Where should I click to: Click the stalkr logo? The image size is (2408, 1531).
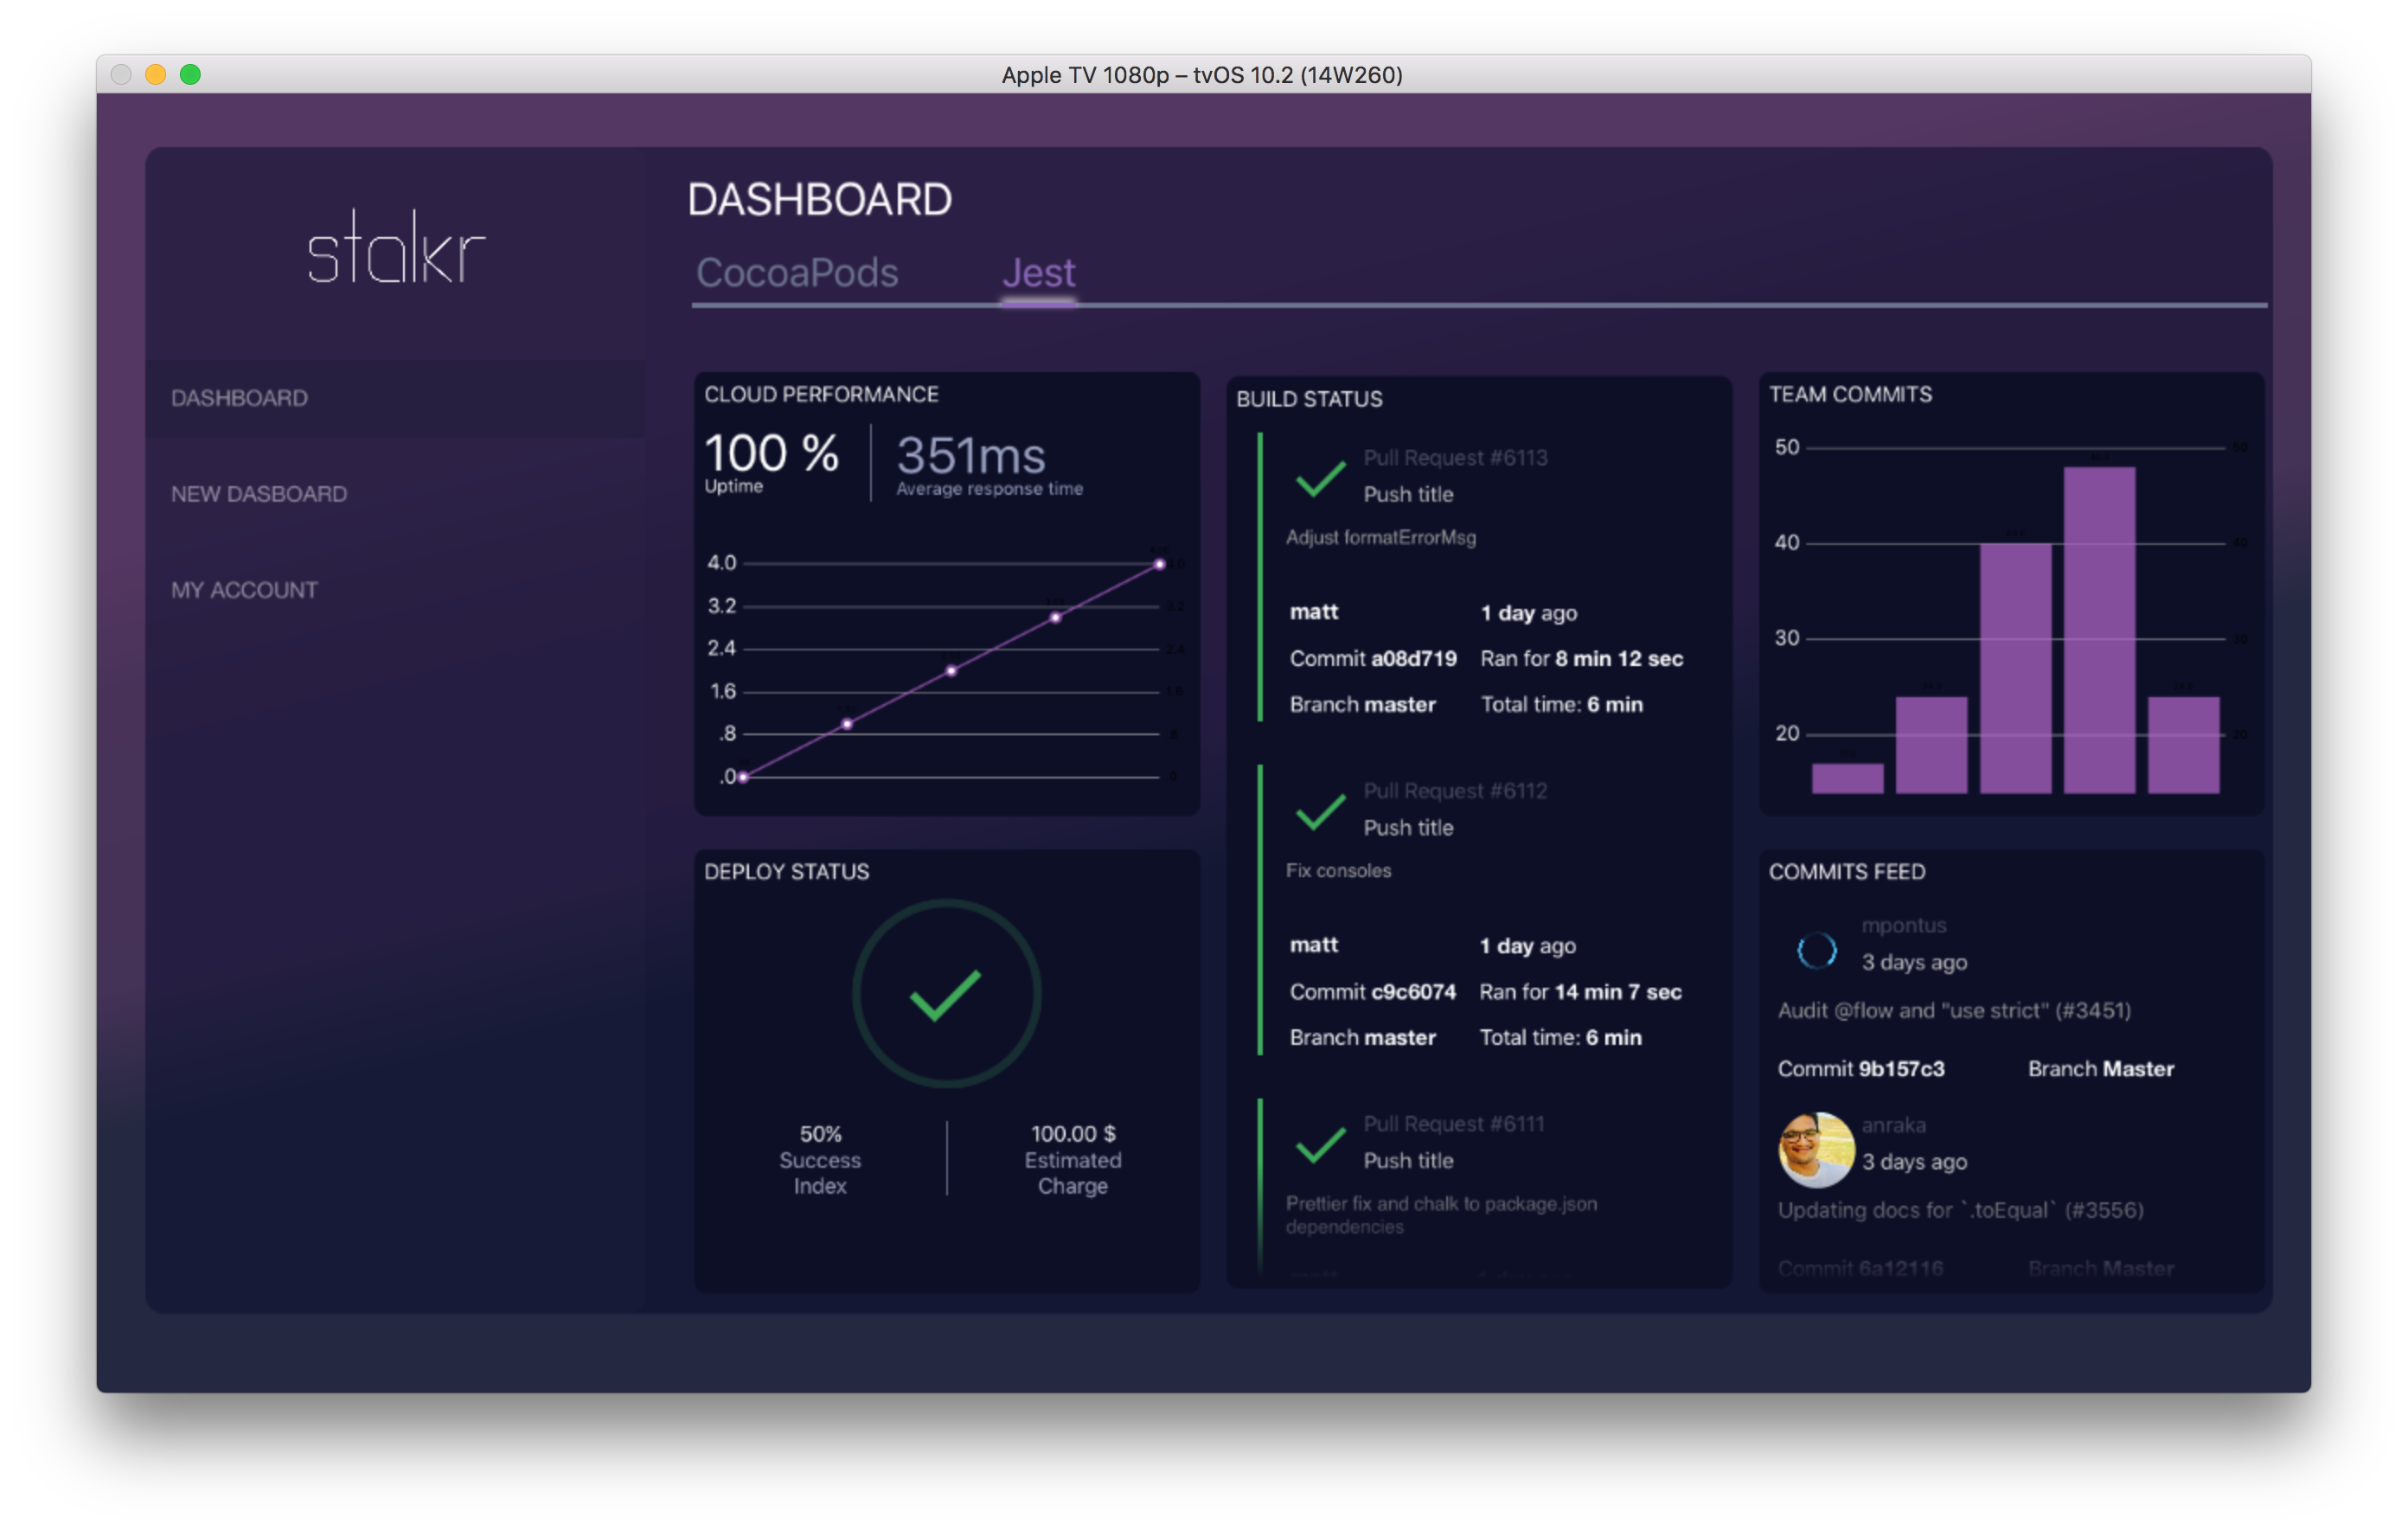396,247
